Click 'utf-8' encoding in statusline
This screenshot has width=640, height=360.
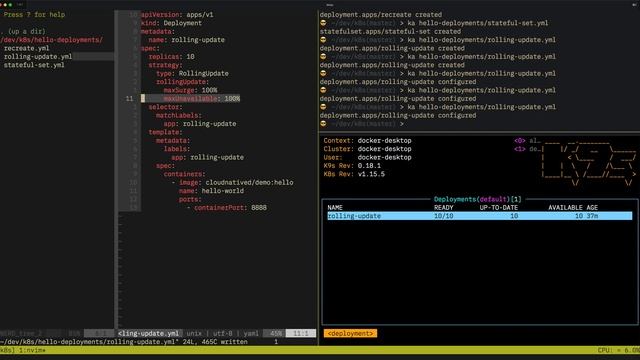[222, 333]
